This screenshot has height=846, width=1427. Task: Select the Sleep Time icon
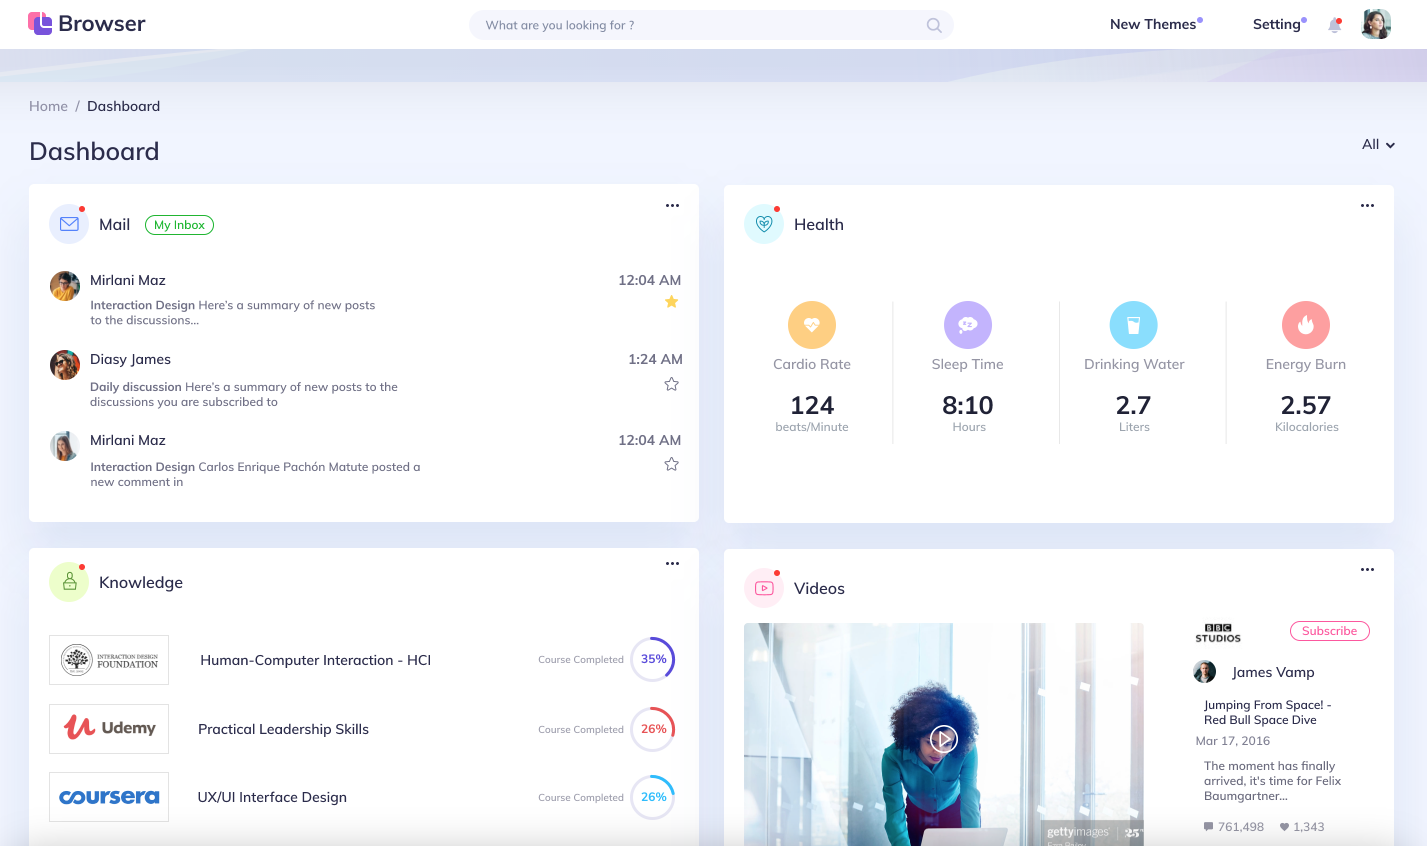pos(967,325)
